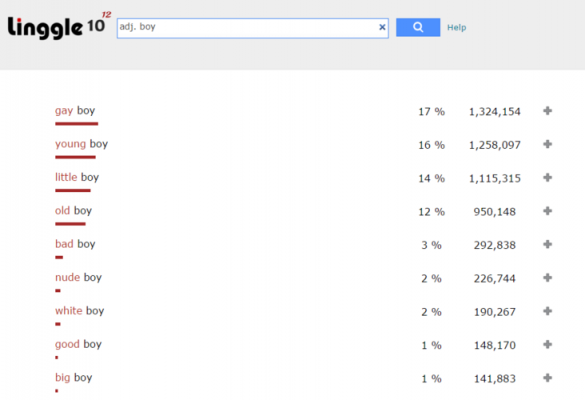Open the Linggle logo home link
The width and height of the screenshot is (585, 400).
pos(59,26)
